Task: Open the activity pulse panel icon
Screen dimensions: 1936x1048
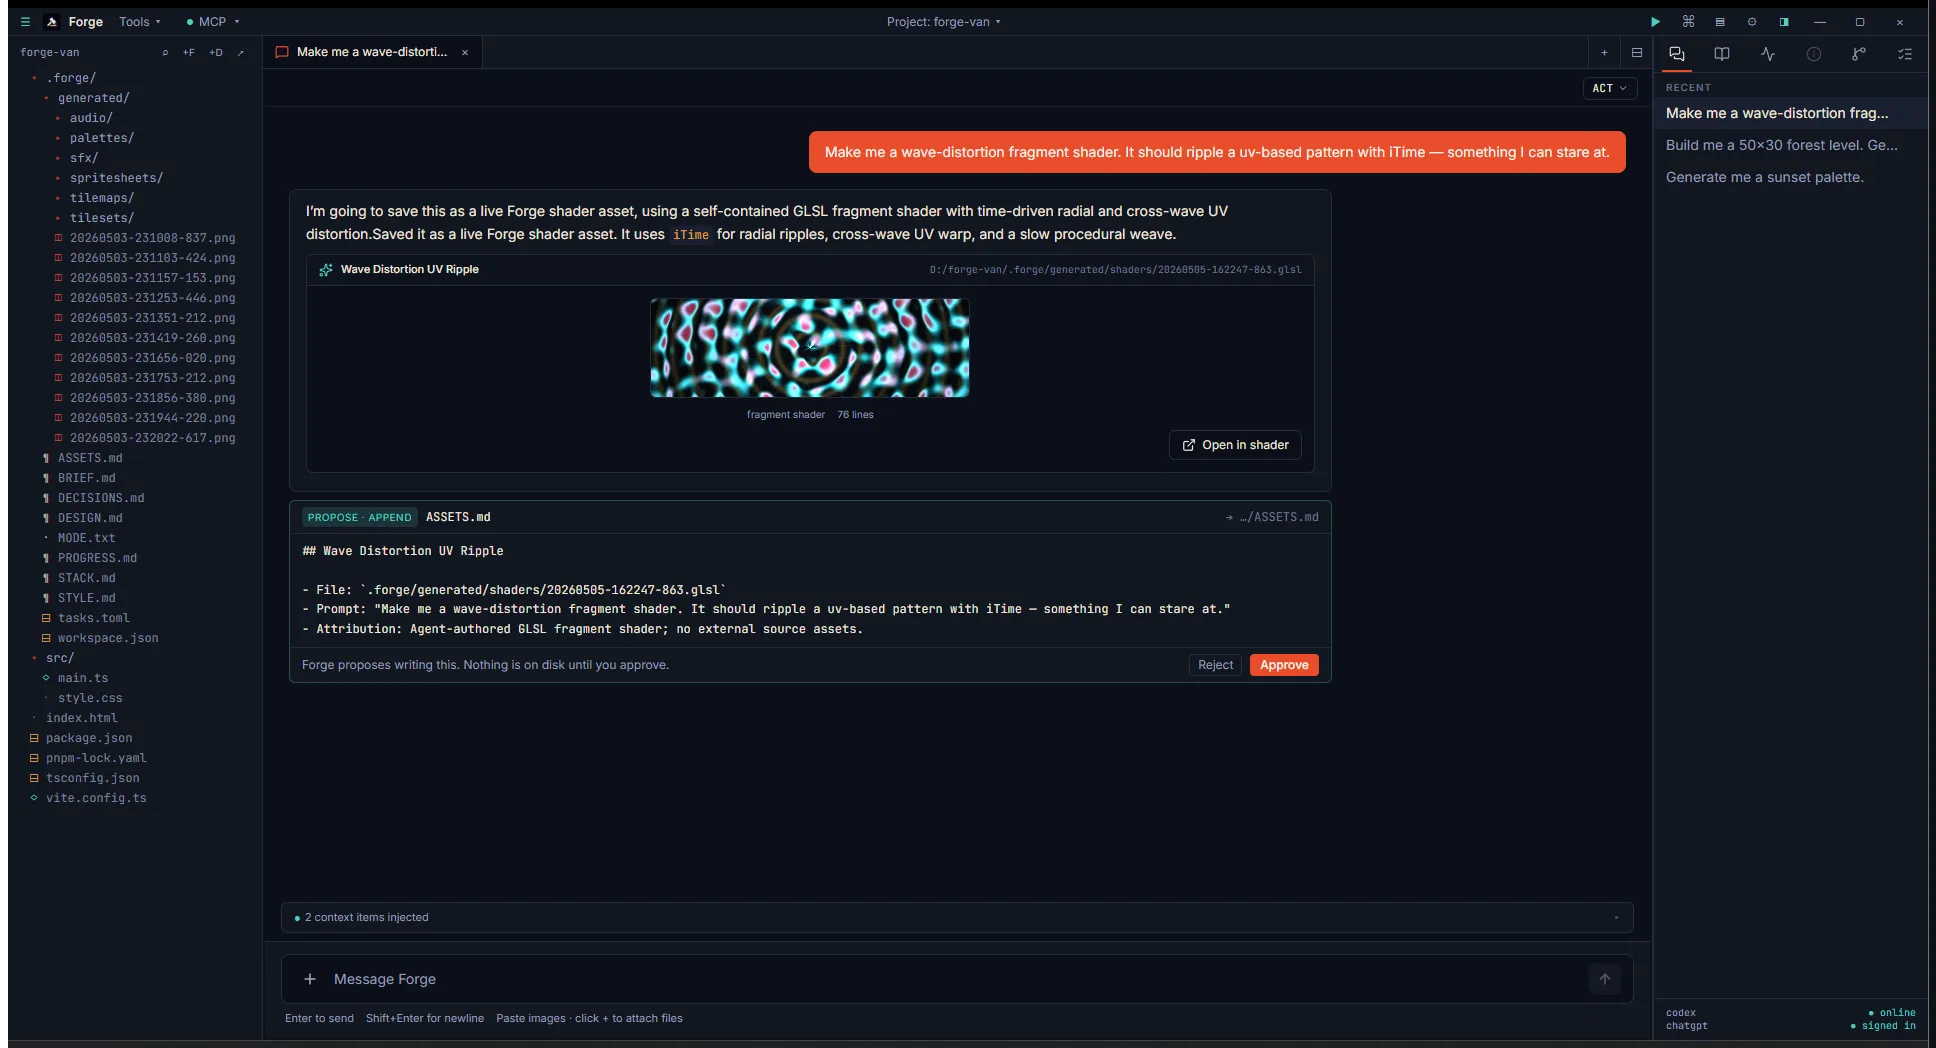Action: [x=1768, y=54]
